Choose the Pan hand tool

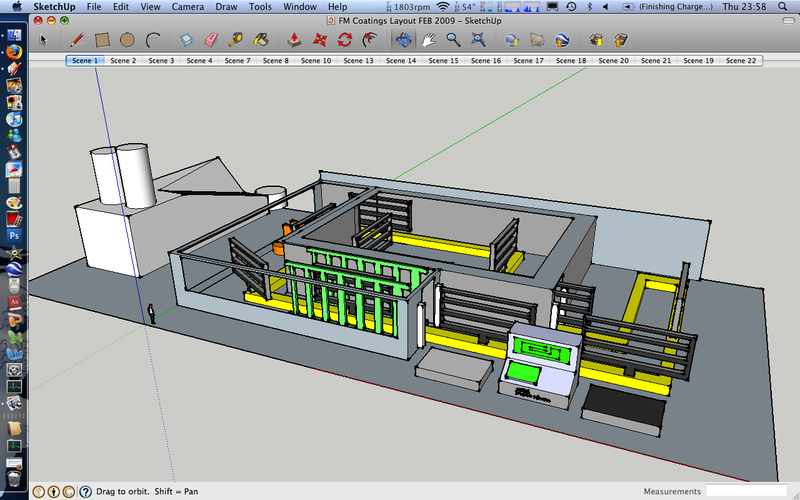click(x=428, y=40)
